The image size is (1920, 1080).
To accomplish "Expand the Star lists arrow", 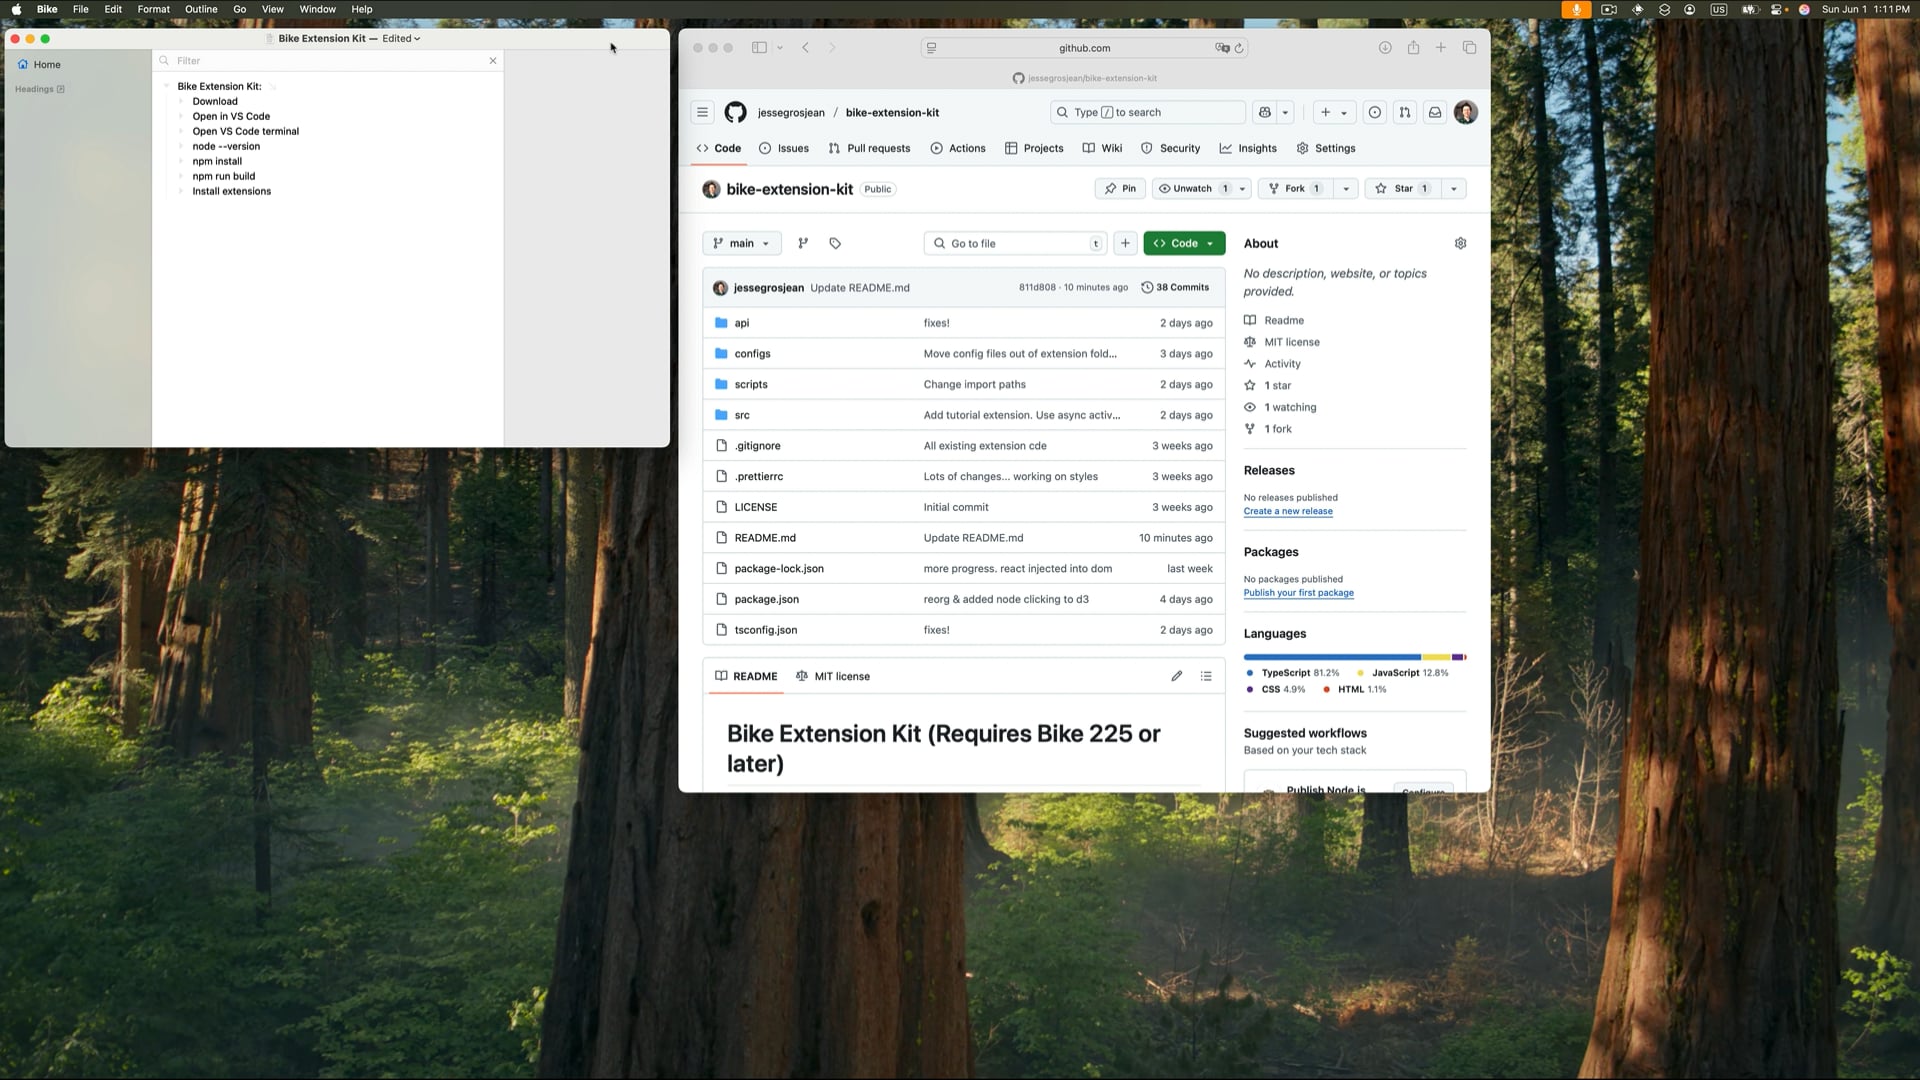I will pos(1454,188).
